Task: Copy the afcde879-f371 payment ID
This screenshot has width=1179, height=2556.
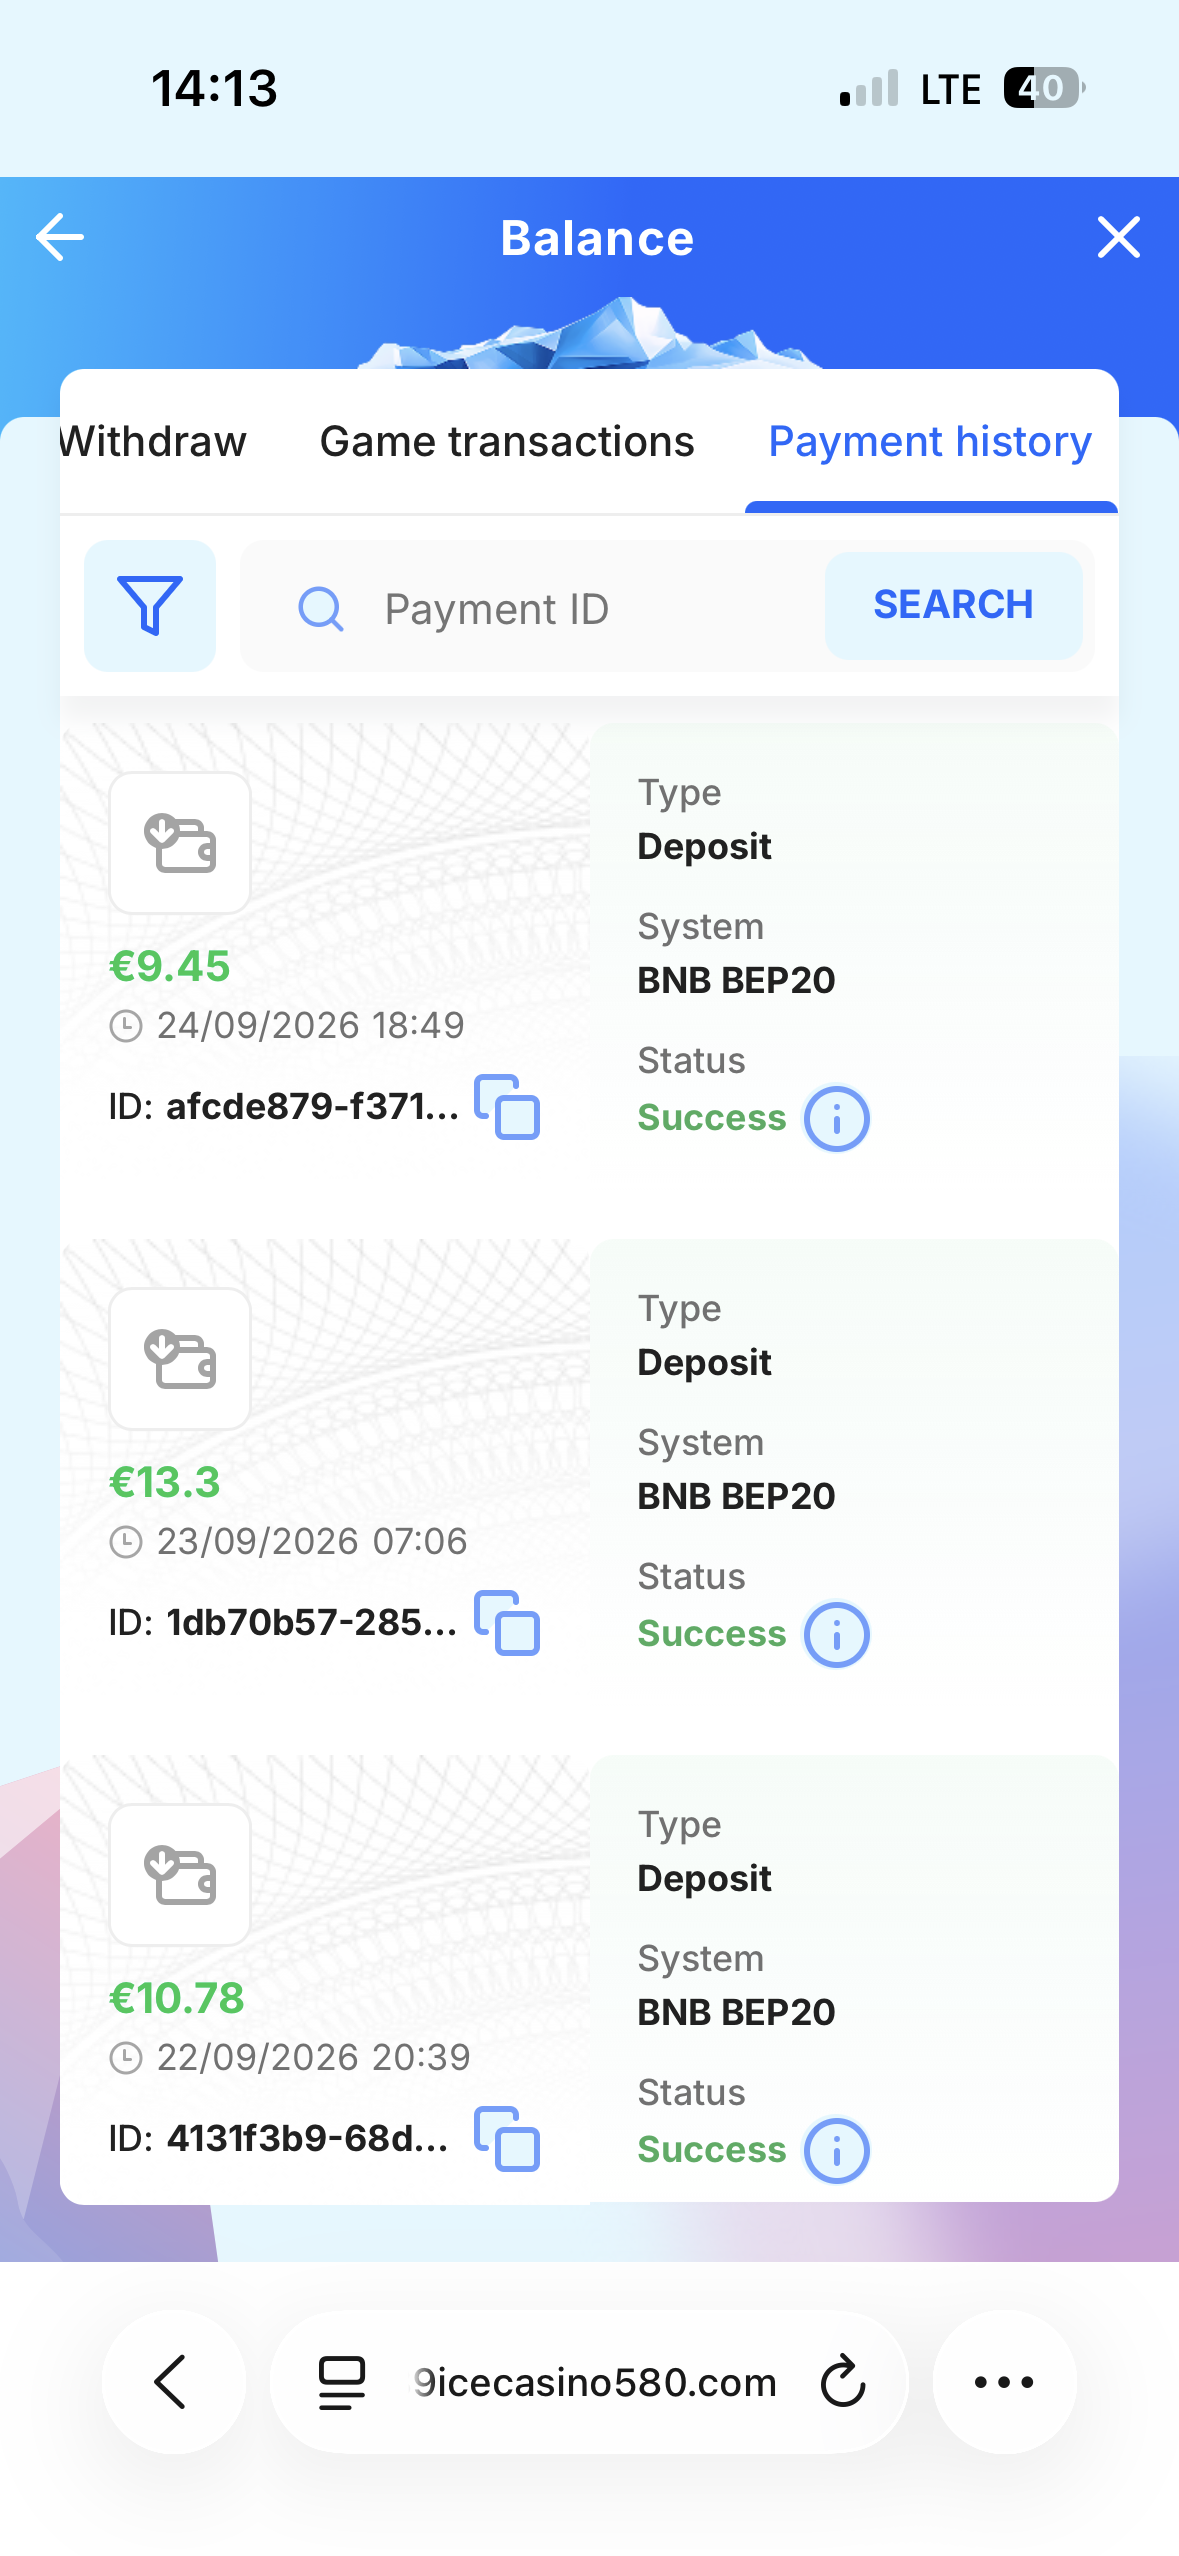Action: point(507,1107)
